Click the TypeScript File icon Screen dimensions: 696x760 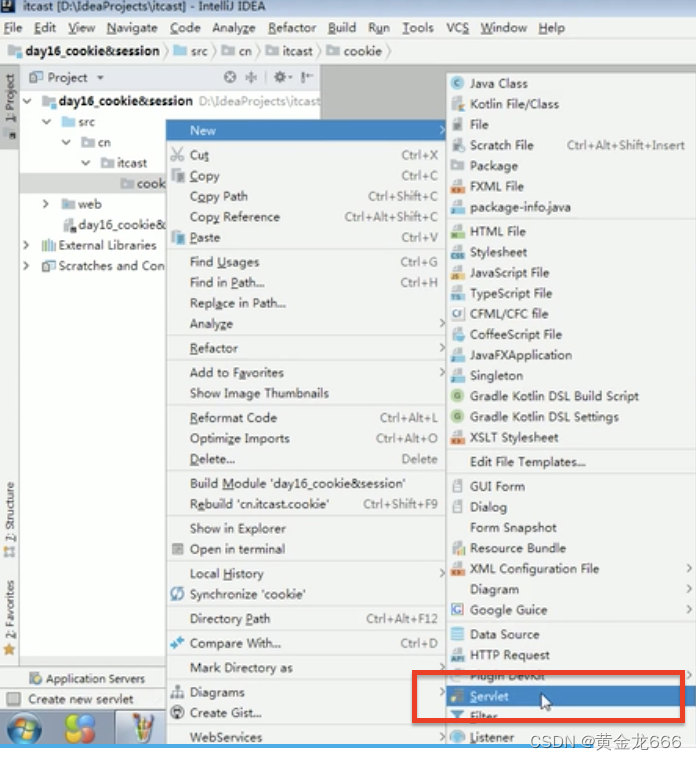click(457, 293)
